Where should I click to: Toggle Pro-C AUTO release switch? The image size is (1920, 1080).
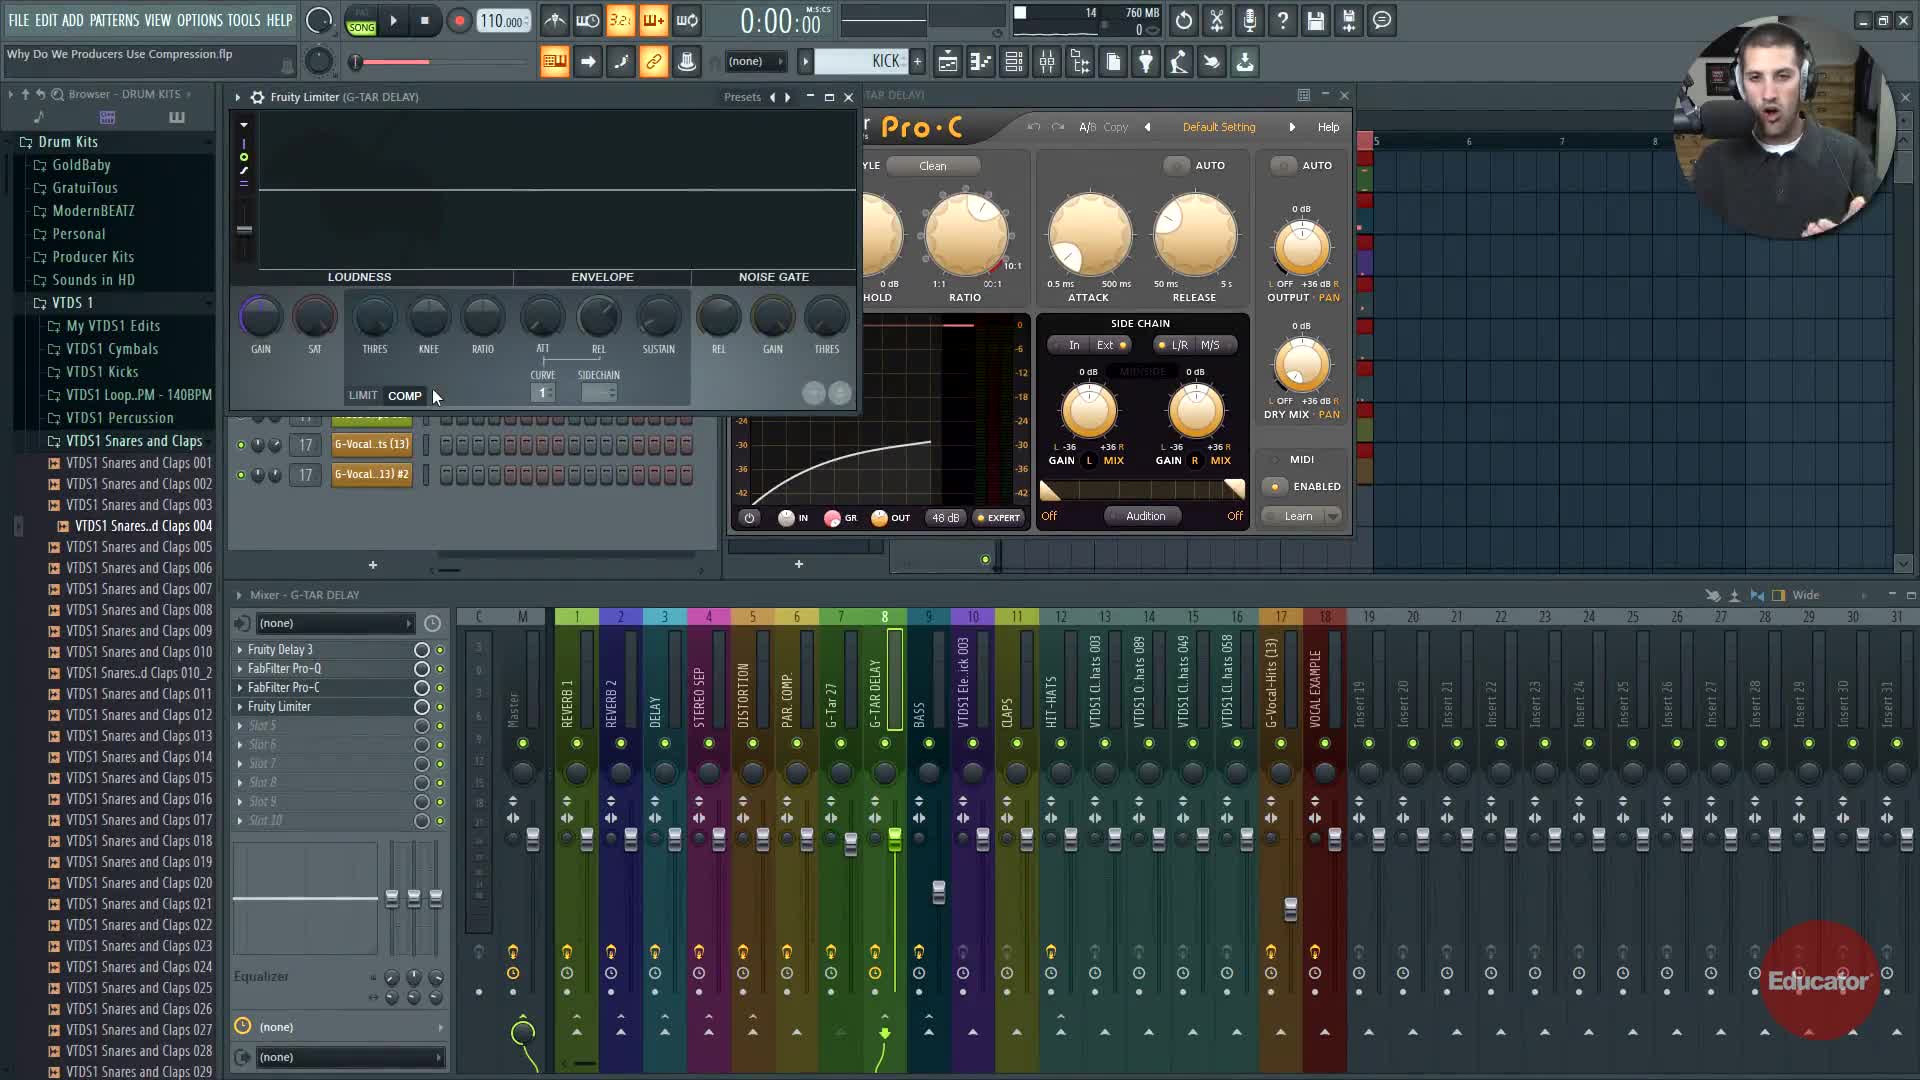pyautogui.click(x=1177, y=165)
